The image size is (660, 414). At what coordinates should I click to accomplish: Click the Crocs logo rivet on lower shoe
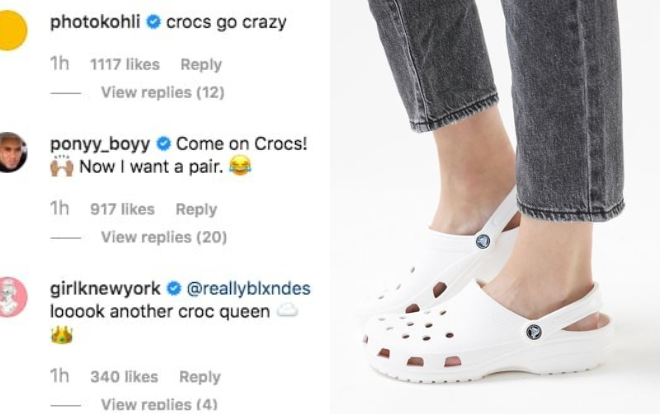[533, 331]
